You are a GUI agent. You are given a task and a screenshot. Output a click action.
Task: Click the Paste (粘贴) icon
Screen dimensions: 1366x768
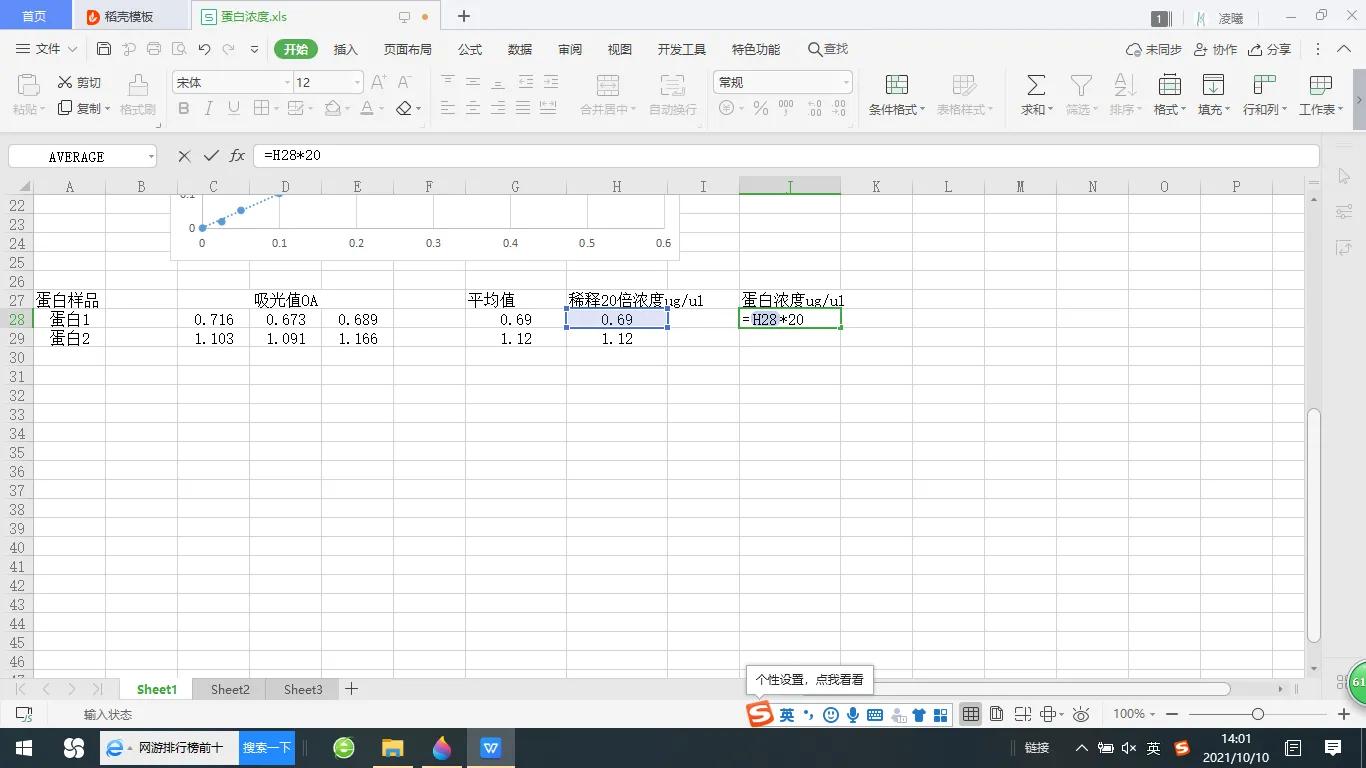pyautogui.click(x=27, y=85)
